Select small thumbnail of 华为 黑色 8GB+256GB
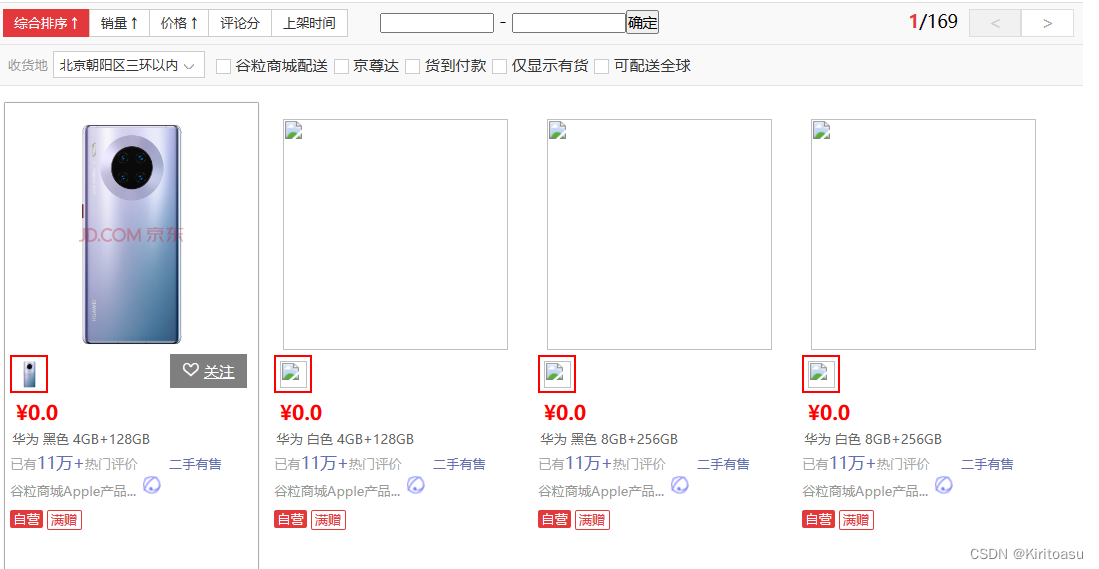 [557, 373]
